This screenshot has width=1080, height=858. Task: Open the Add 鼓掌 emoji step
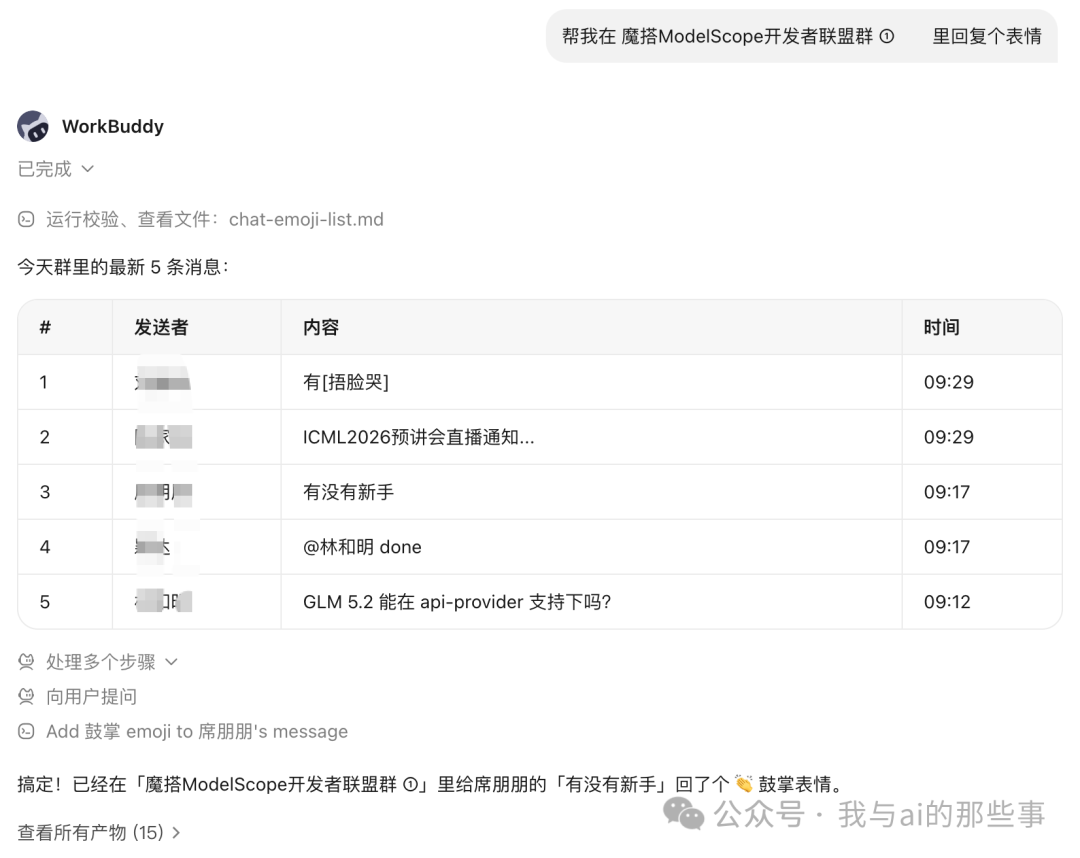(197, 731)
